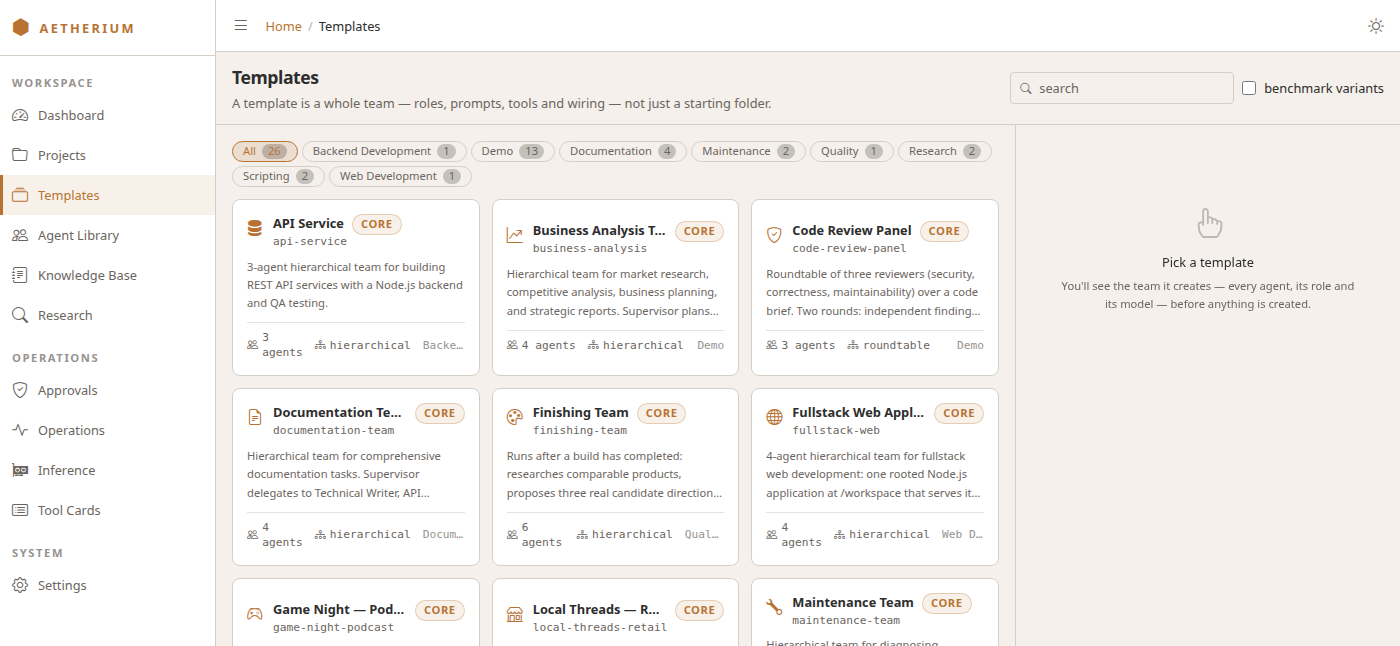Click the Game Night controller icon

click(x=255, y=614)
